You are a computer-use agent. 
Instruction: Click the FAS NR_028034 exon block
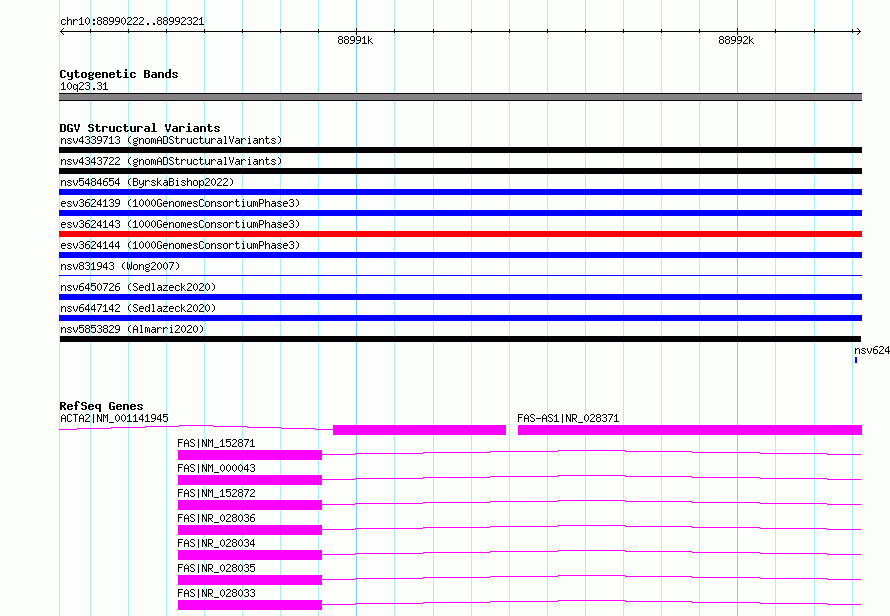[250, 555]
